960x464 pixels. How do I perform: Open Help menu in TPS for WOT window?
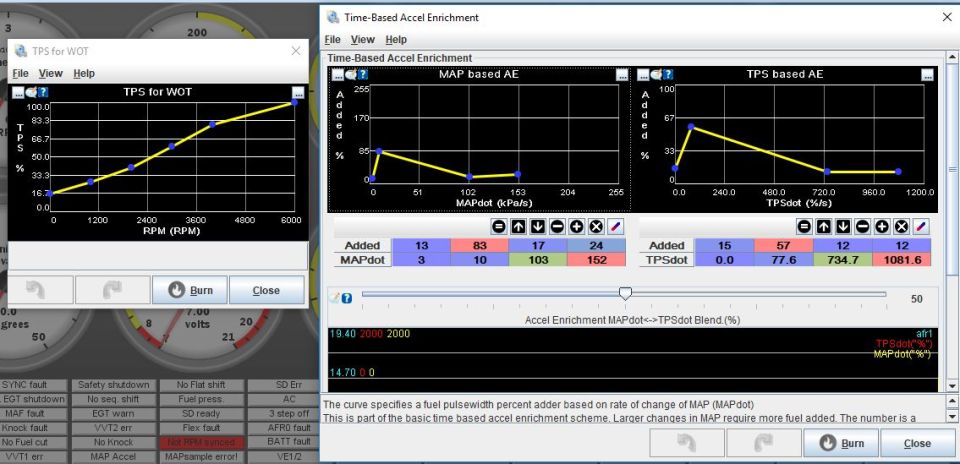pos(84,73)
